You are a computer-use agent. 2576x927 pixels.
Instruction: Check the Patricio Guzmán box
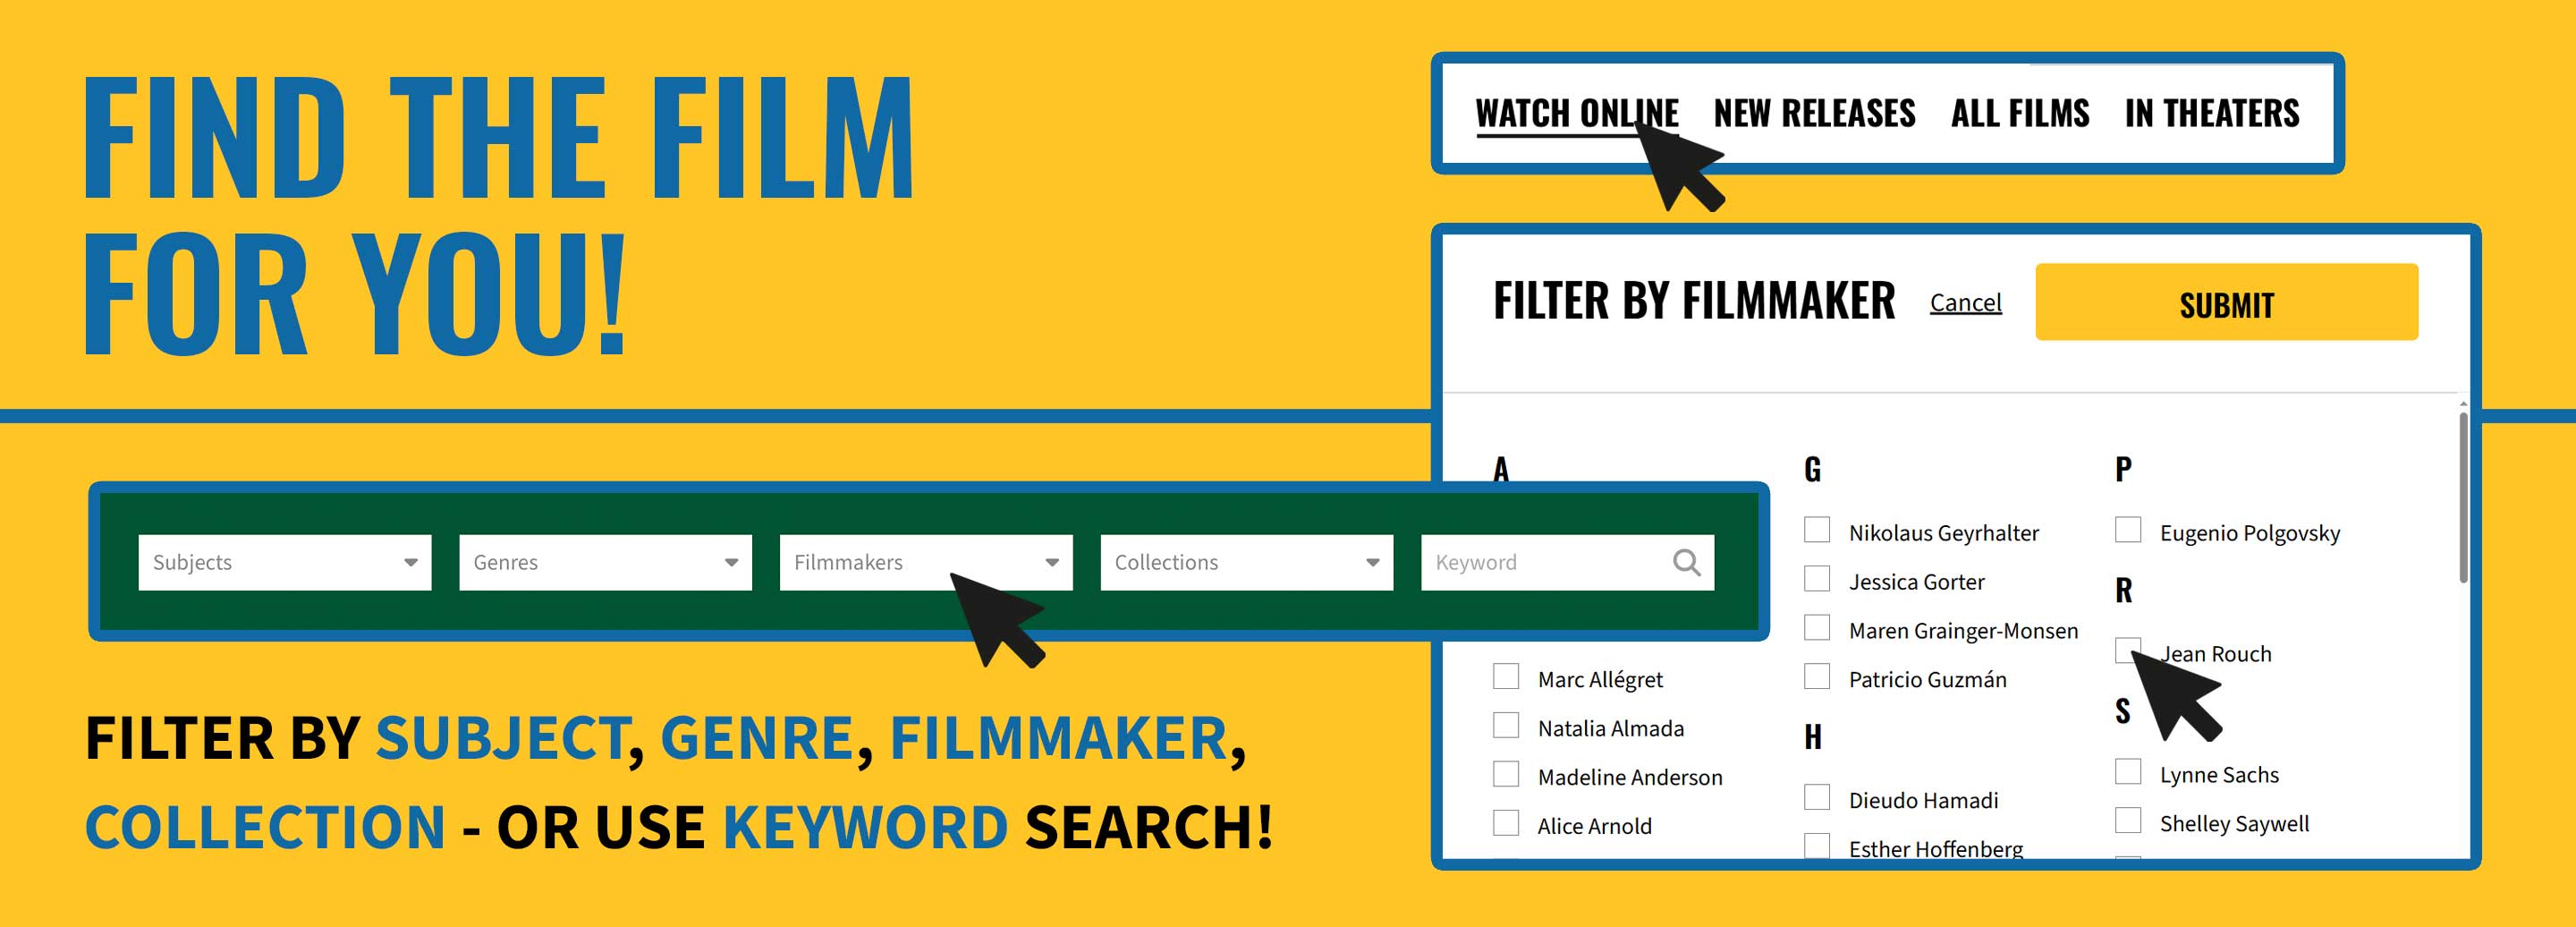click(x=1817, y=677)
